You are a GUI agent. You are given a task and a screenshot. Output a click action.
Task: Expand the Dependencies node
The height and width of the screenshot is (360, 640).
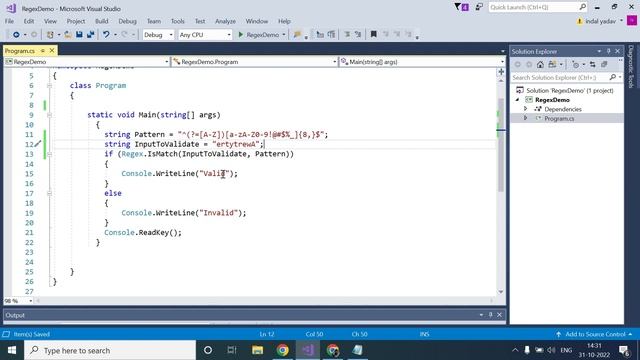[x=526, y=109]
